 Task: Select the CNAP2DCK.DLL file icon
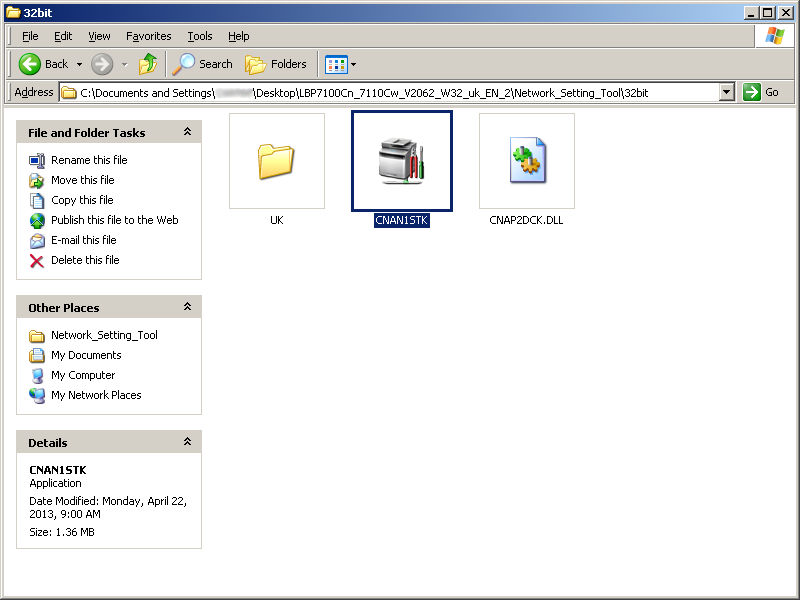tap(526, 161)
